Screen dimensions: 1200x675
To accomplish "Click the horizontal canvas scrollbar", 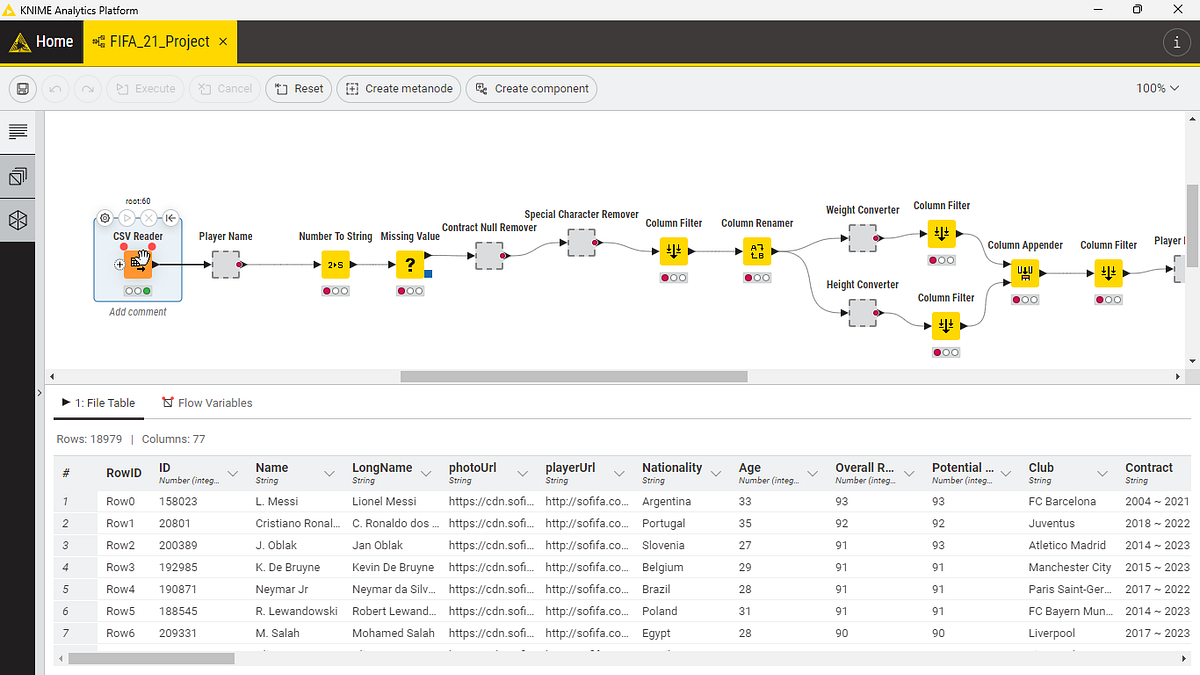I will click(573, 376).
